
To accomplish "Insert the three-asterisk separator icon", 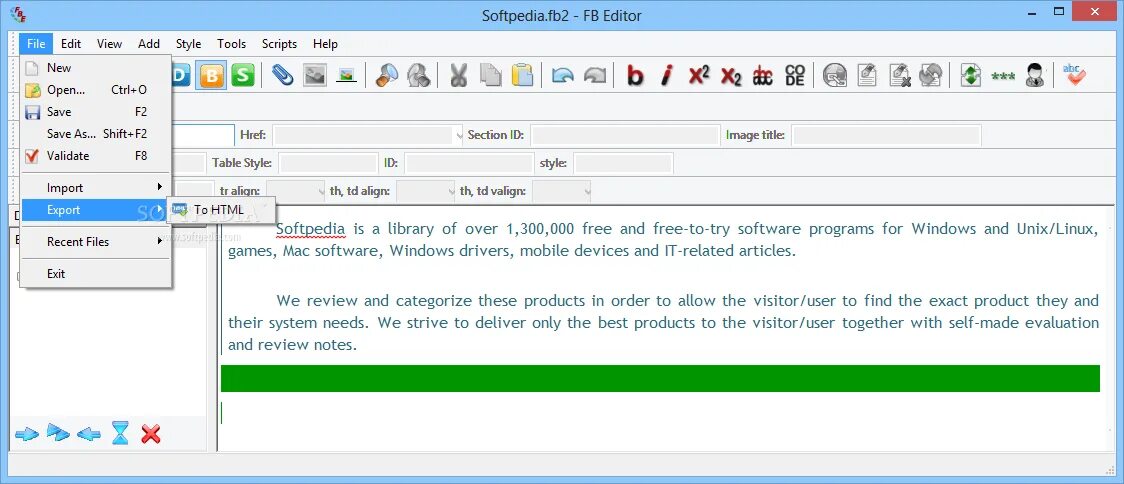I will point(1003,76).
